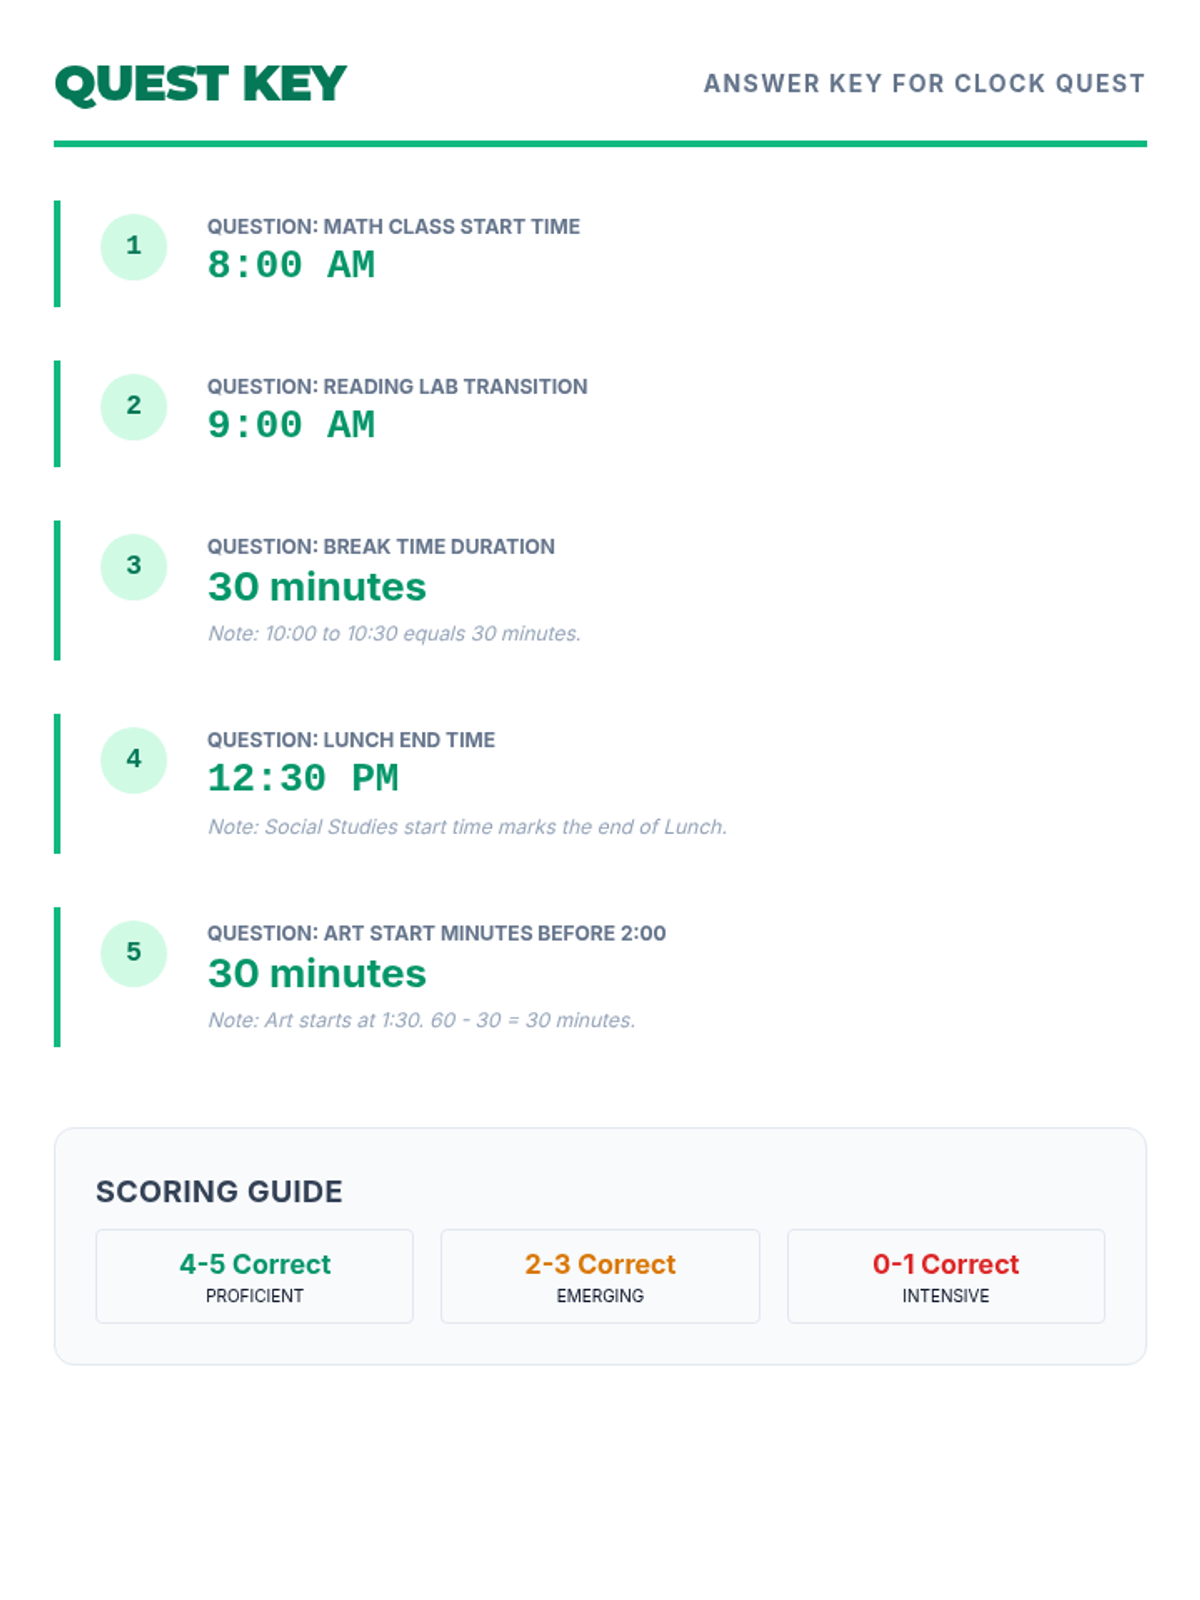The height and width of the screenshot is (1600, 1200).
Task: Select the 9:00 AM answer
Action: point(291,425)
